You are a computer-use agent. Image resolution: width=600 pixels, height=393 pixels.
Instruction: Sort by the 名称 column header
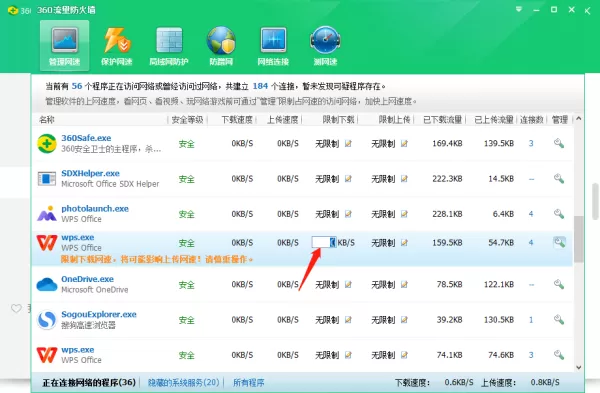[47, 120]
